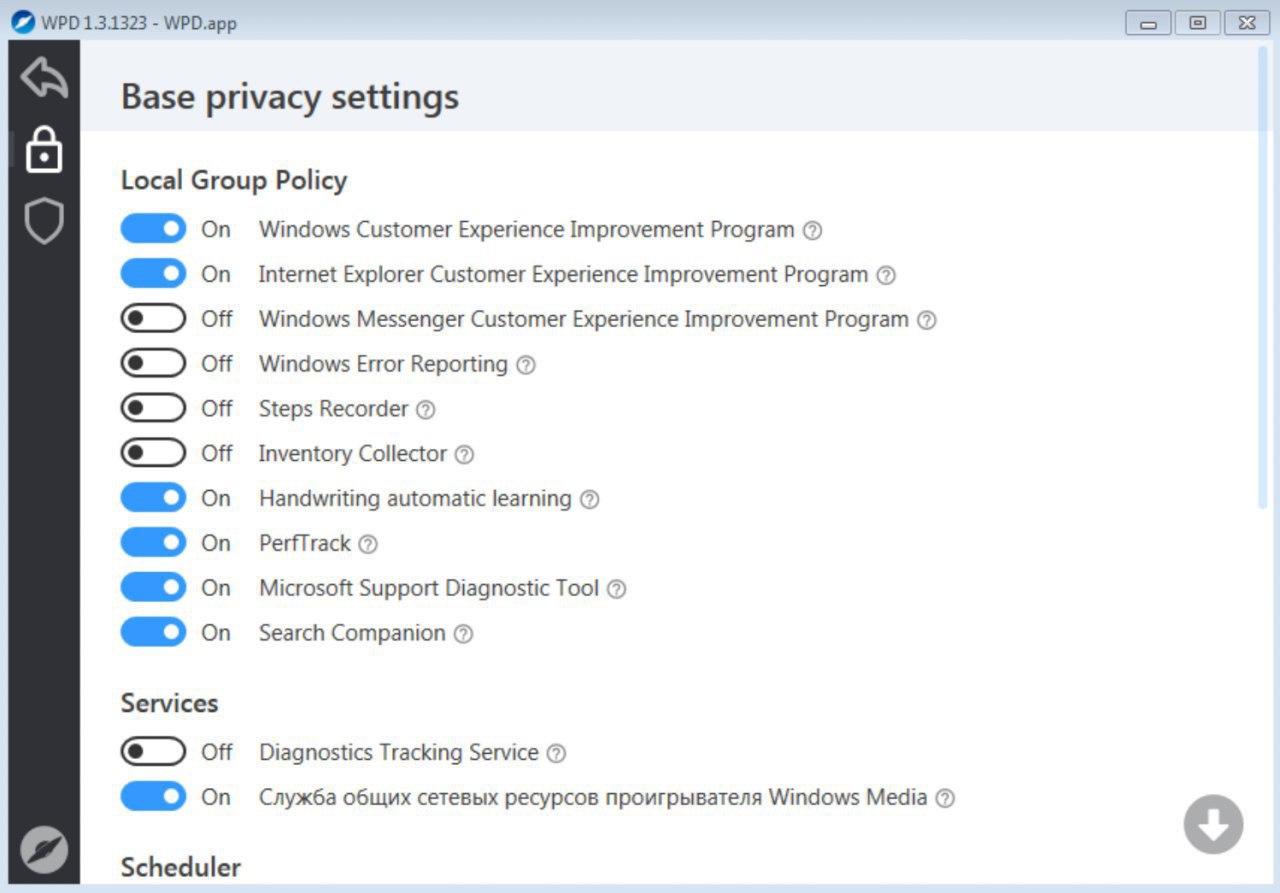Show help for Windows Error Reporting
The width and height of the screenshot is (1280, 893).
pos(526,365)
